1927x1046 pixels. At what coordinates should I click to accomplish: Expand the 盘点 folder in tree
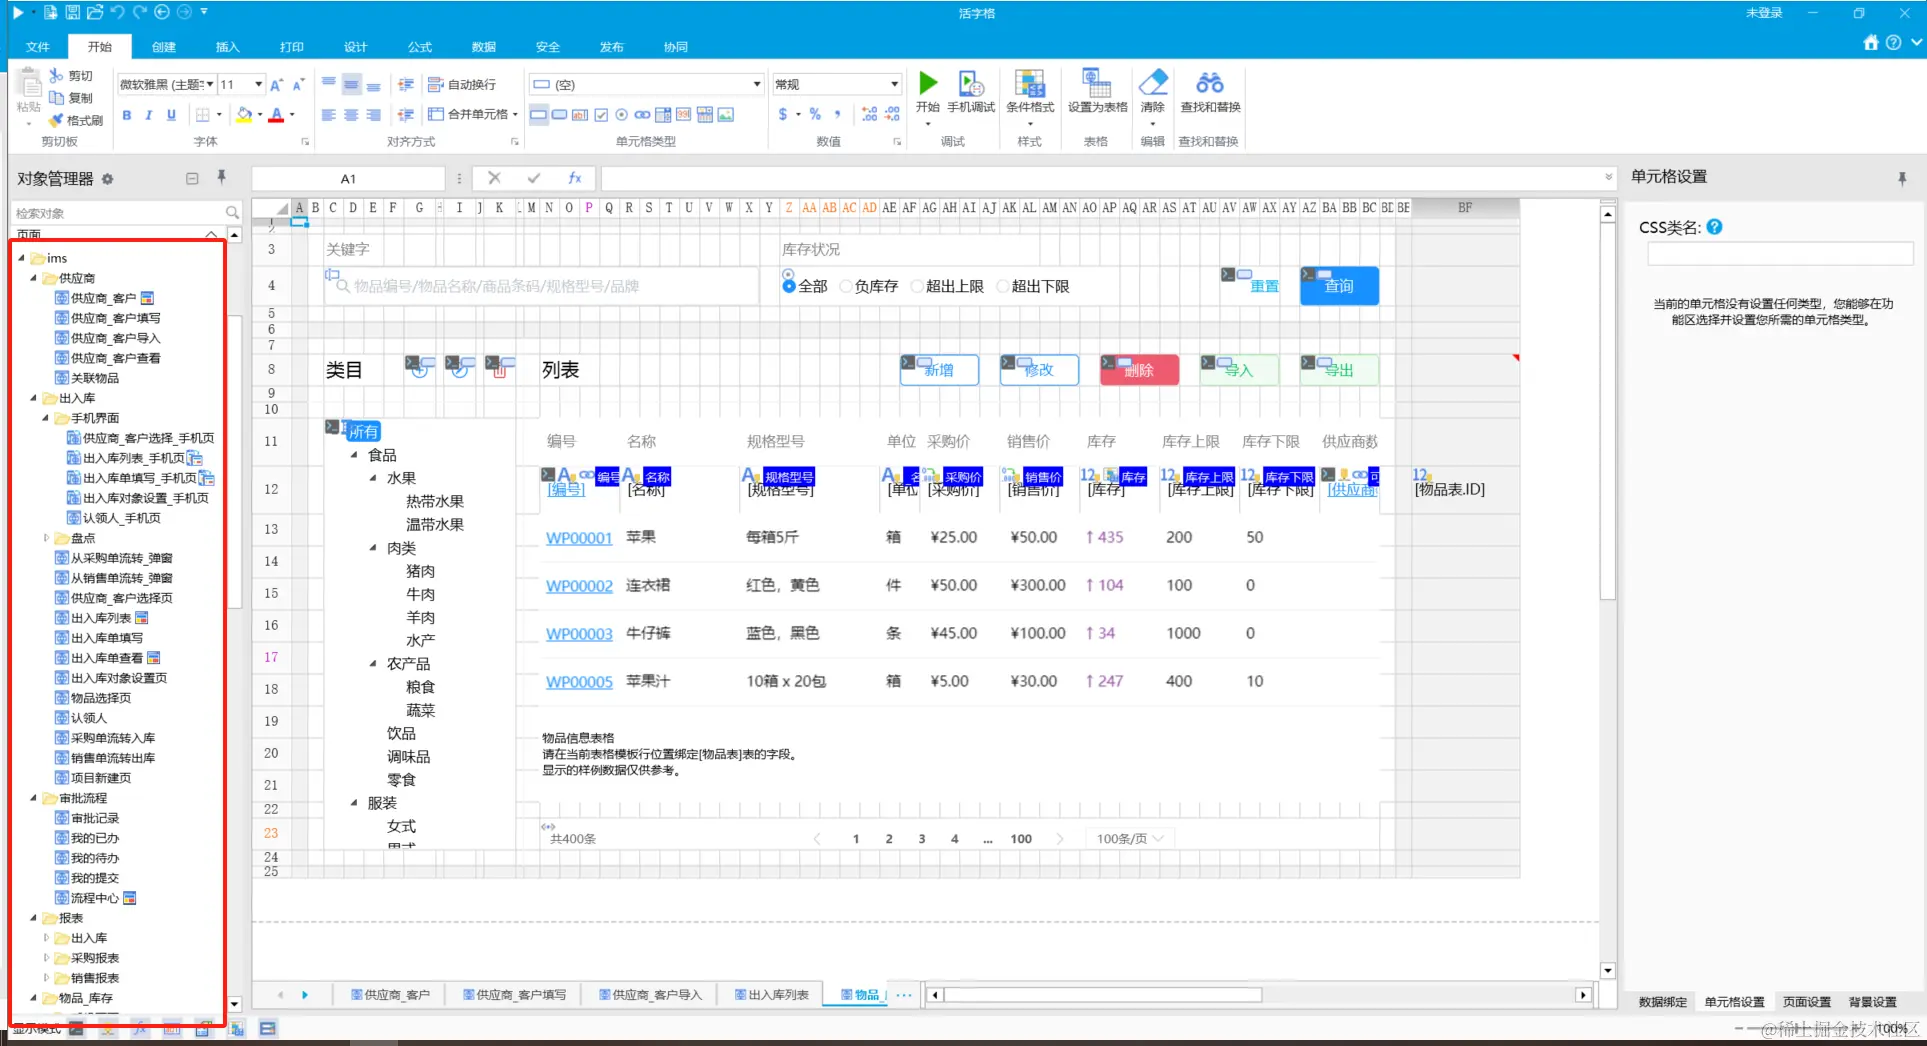click(46, 538)
